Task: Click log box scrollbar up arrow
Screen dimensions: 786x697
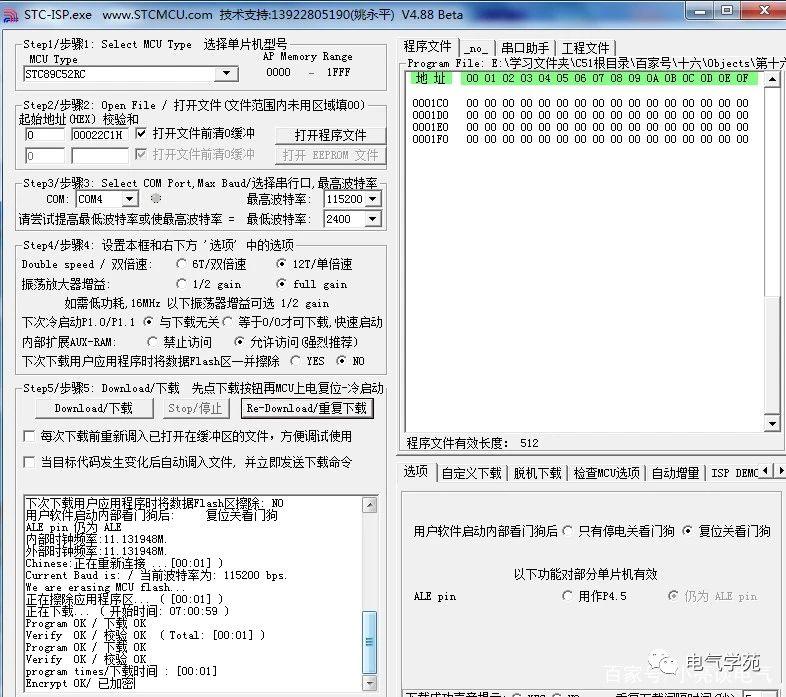Action: (x=369, y=505)
